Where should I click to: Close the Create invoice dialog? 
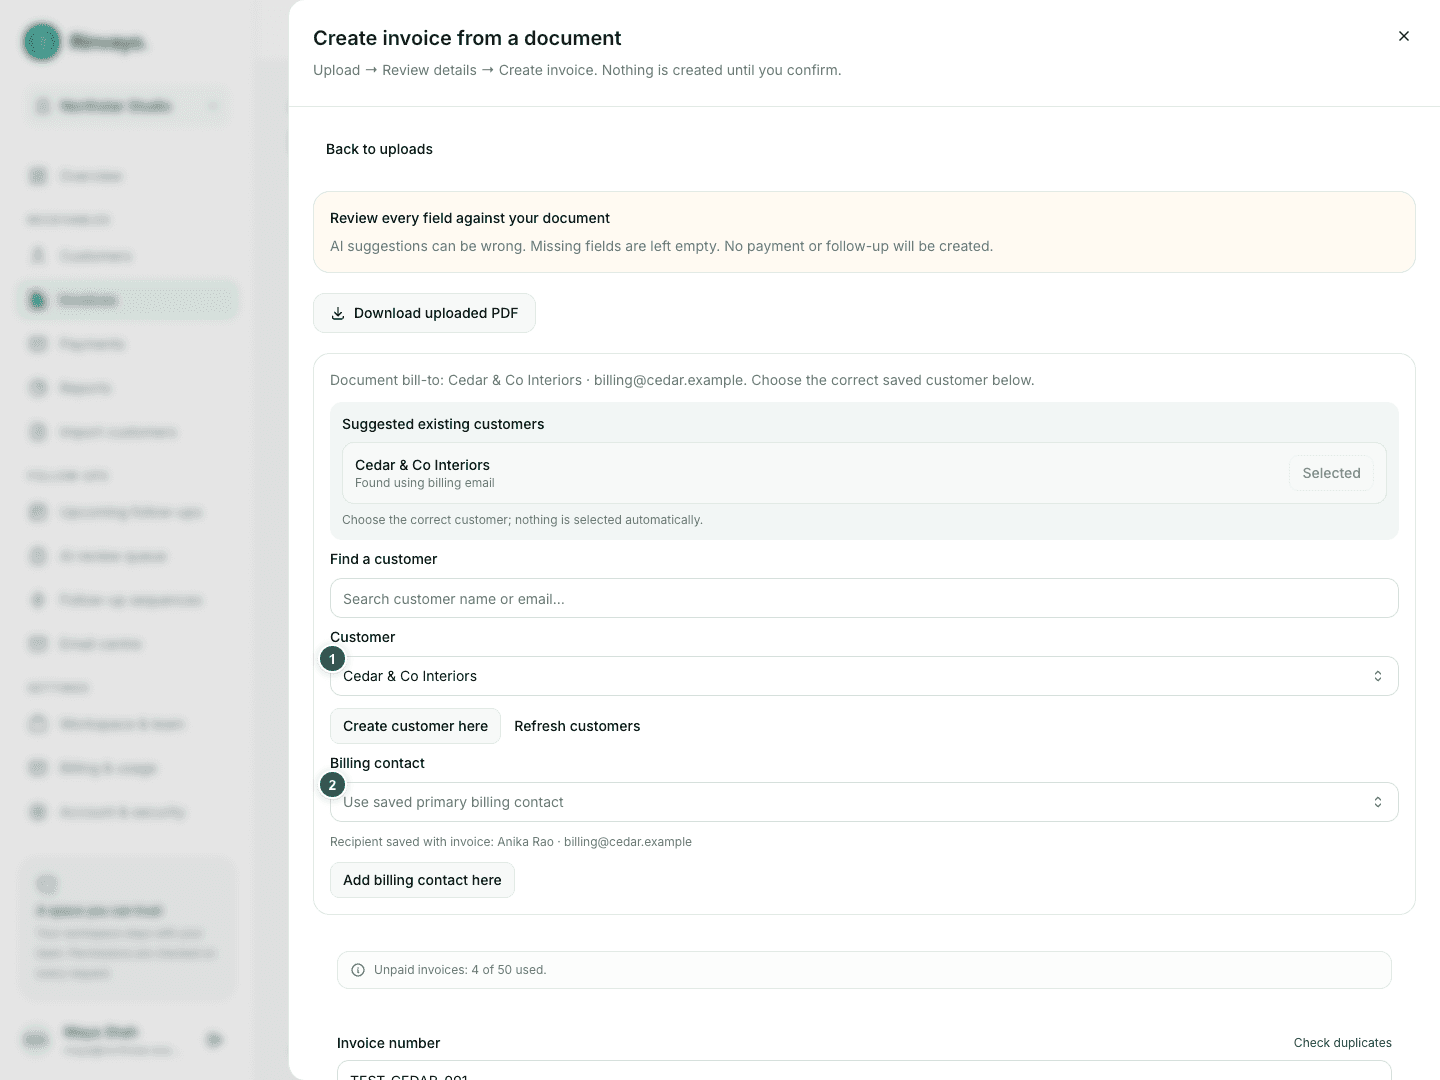pos(1404,36)
